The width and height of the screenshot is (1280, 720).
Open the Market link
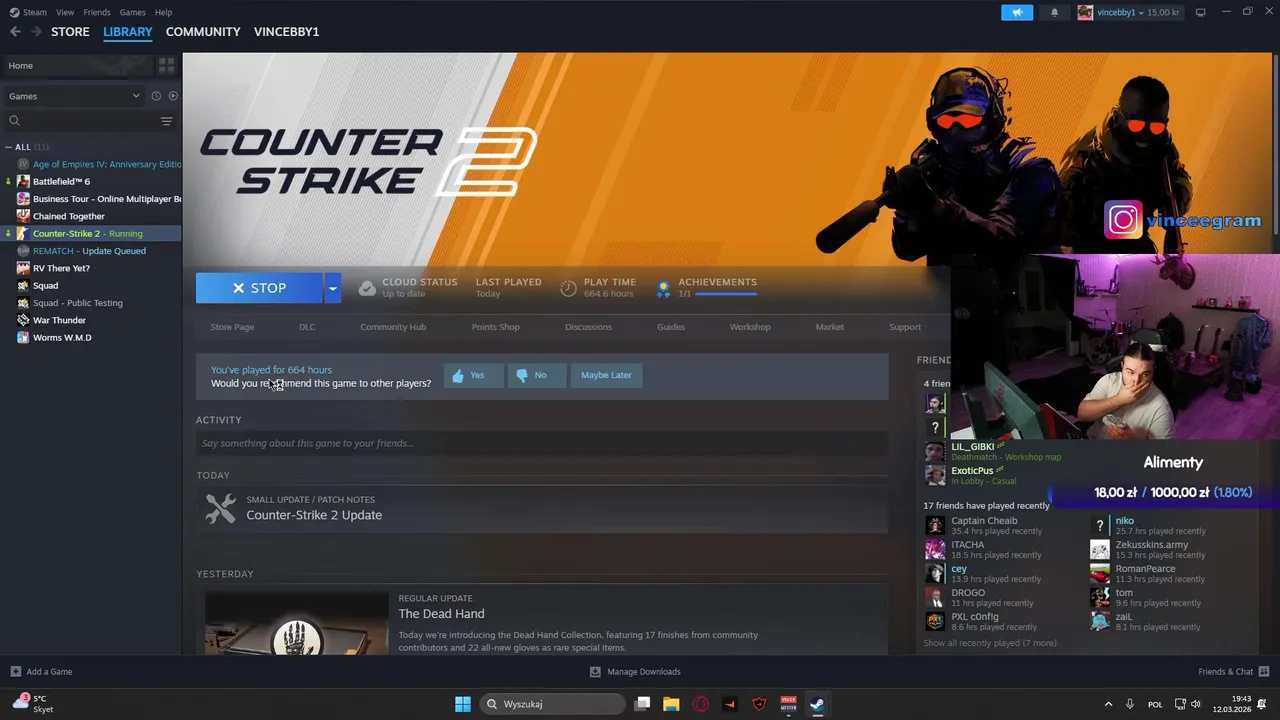tap(830, 327)
